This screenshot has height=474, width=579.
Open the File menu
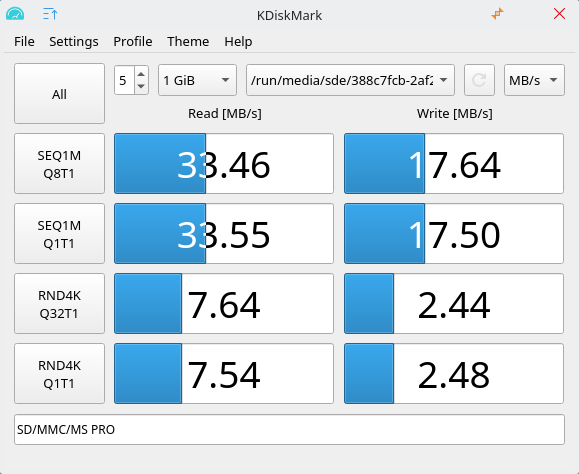[24, 41]
